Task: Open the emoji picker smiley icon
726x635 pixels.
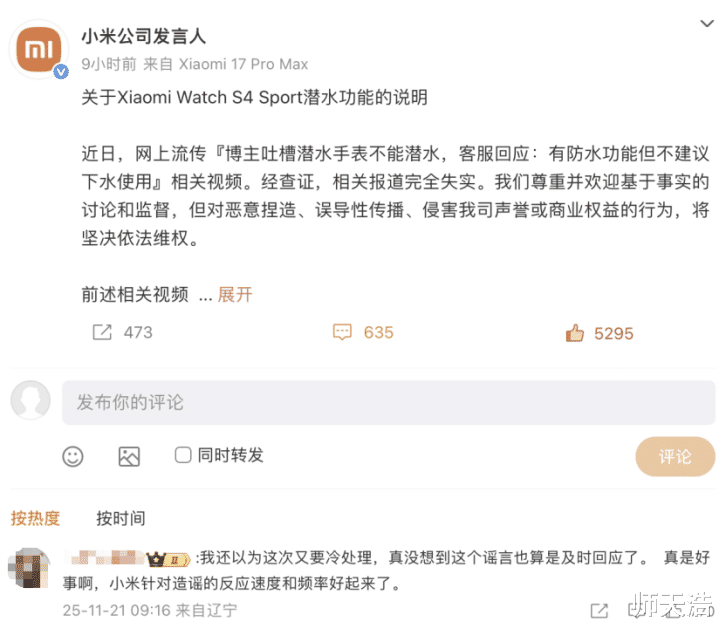Action: 73,456
